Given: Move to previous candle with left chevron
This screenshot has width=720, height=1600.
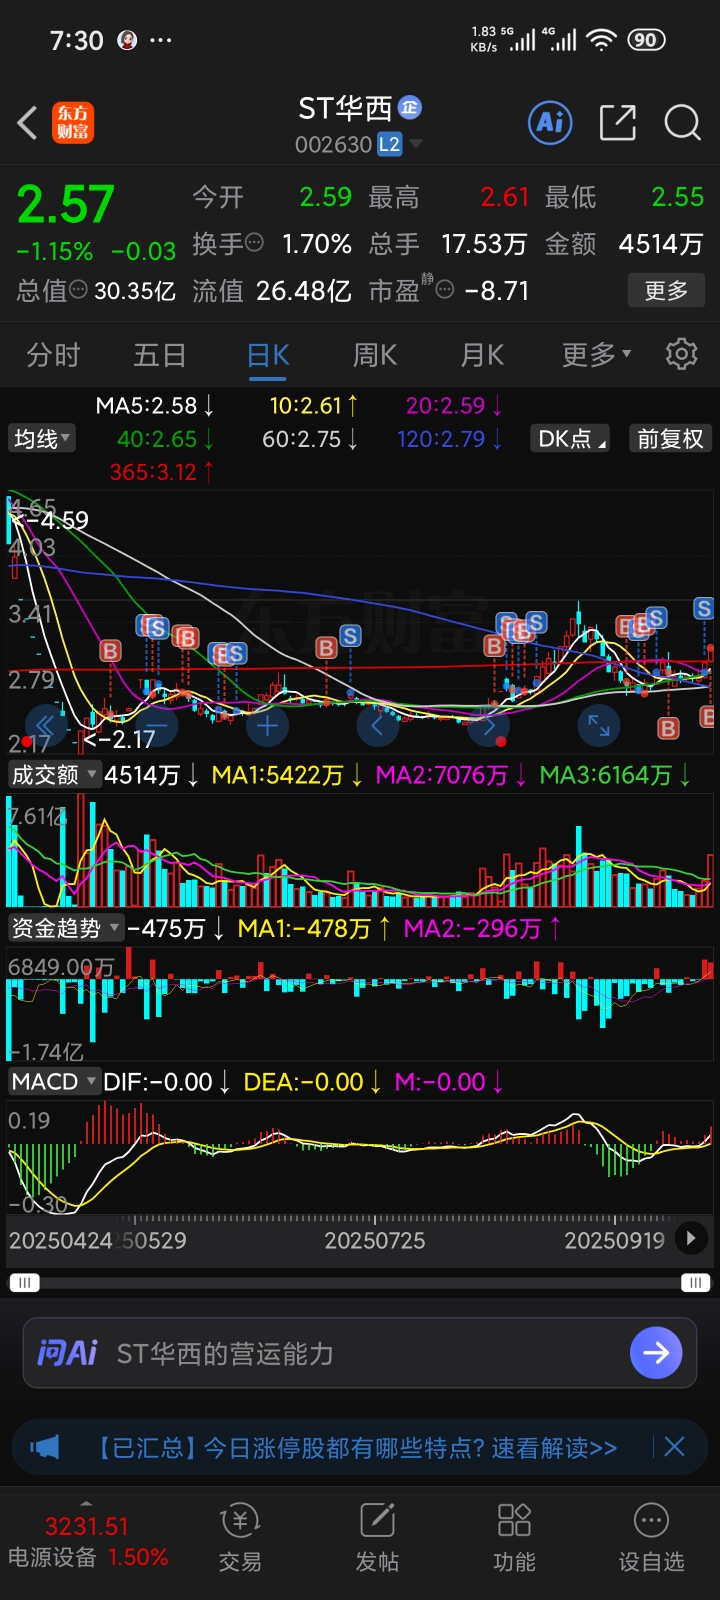Looking at the screenshot, I should [378, 725].
